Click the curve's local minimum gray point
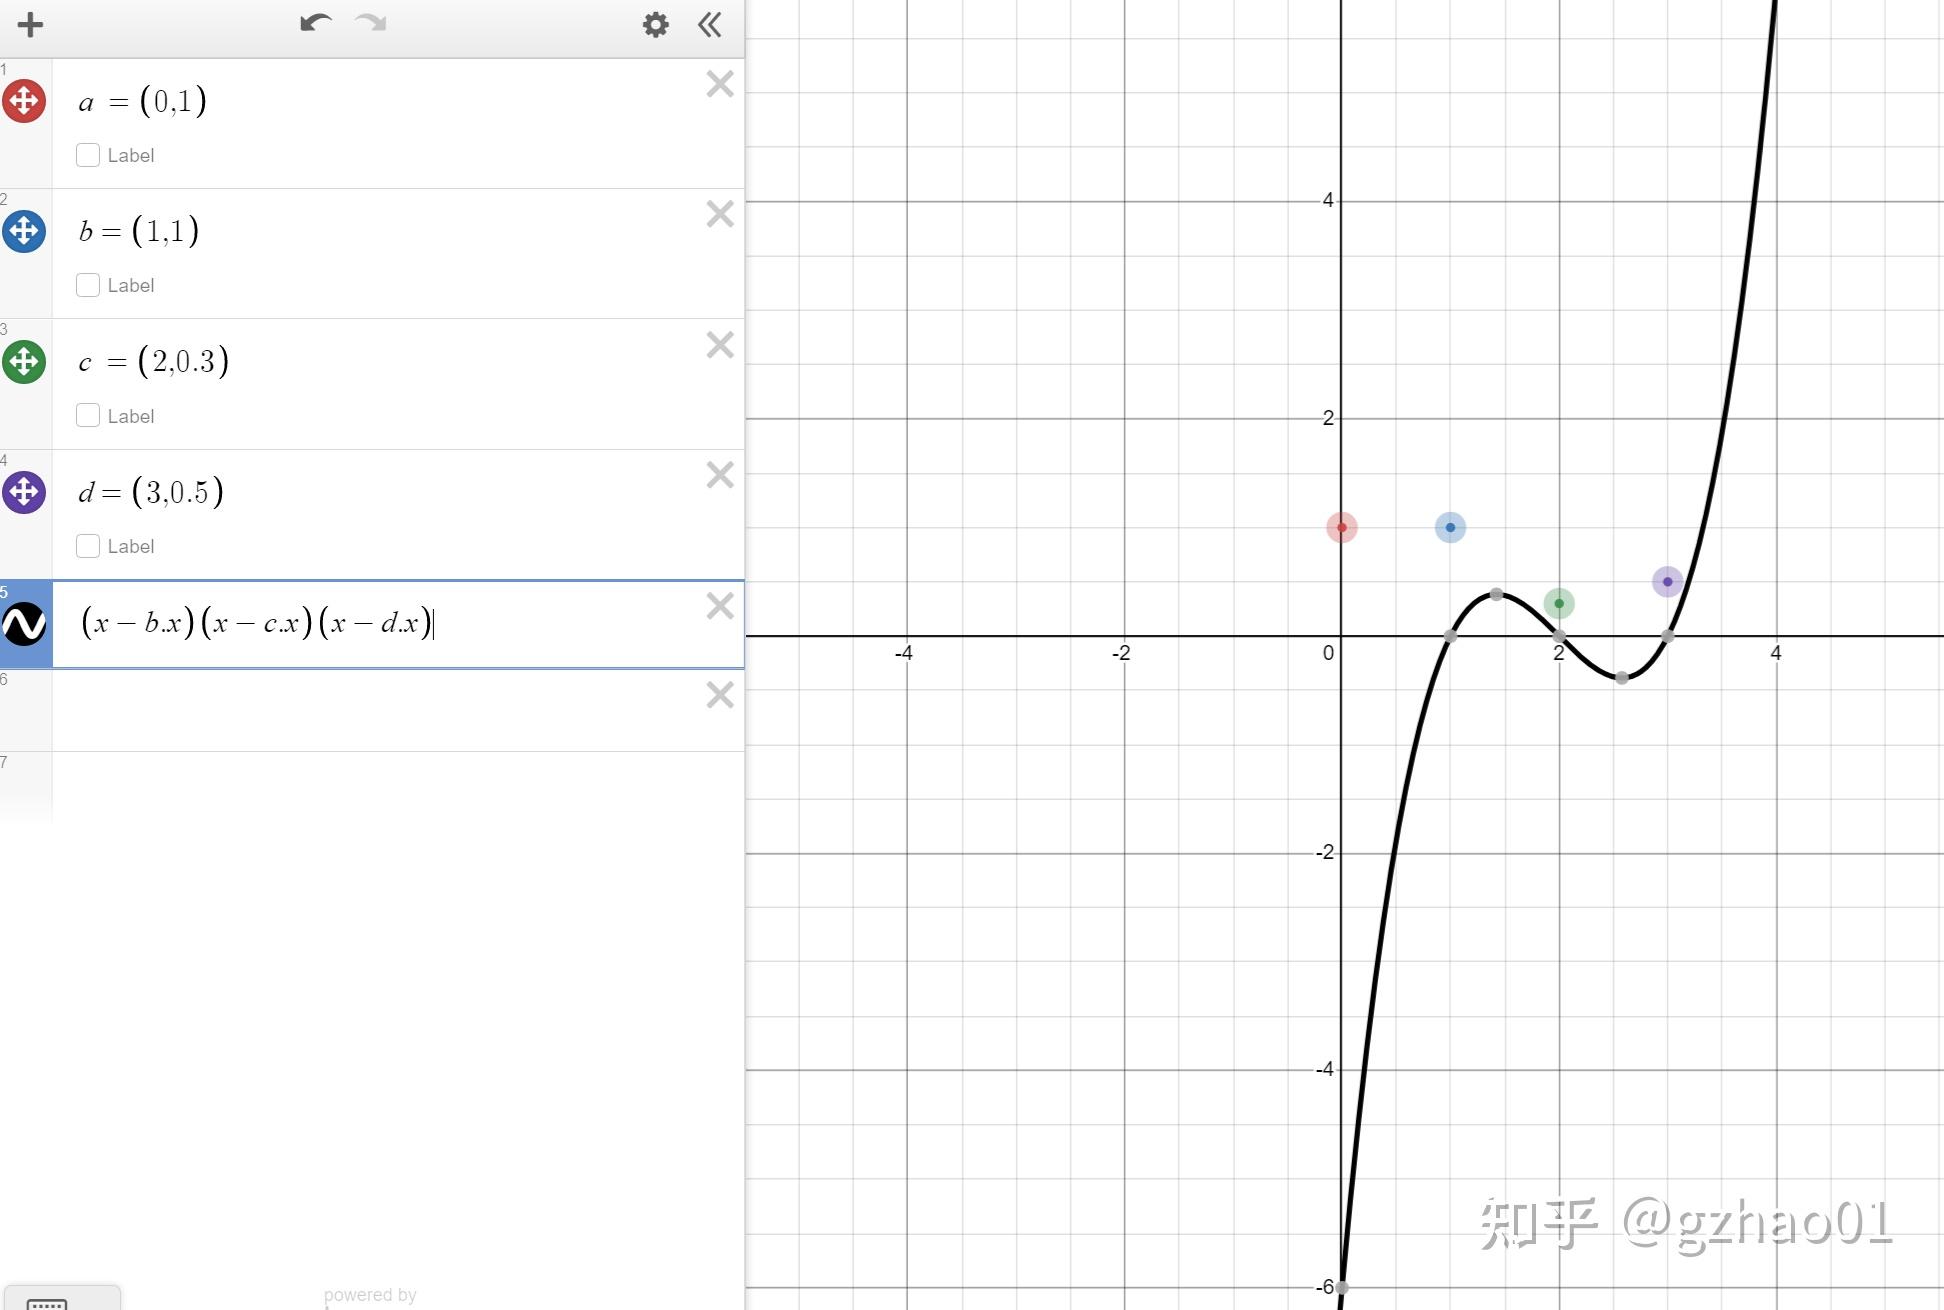The width and height of the screenshot is (1944, 1310). [x=1622, y=678]
